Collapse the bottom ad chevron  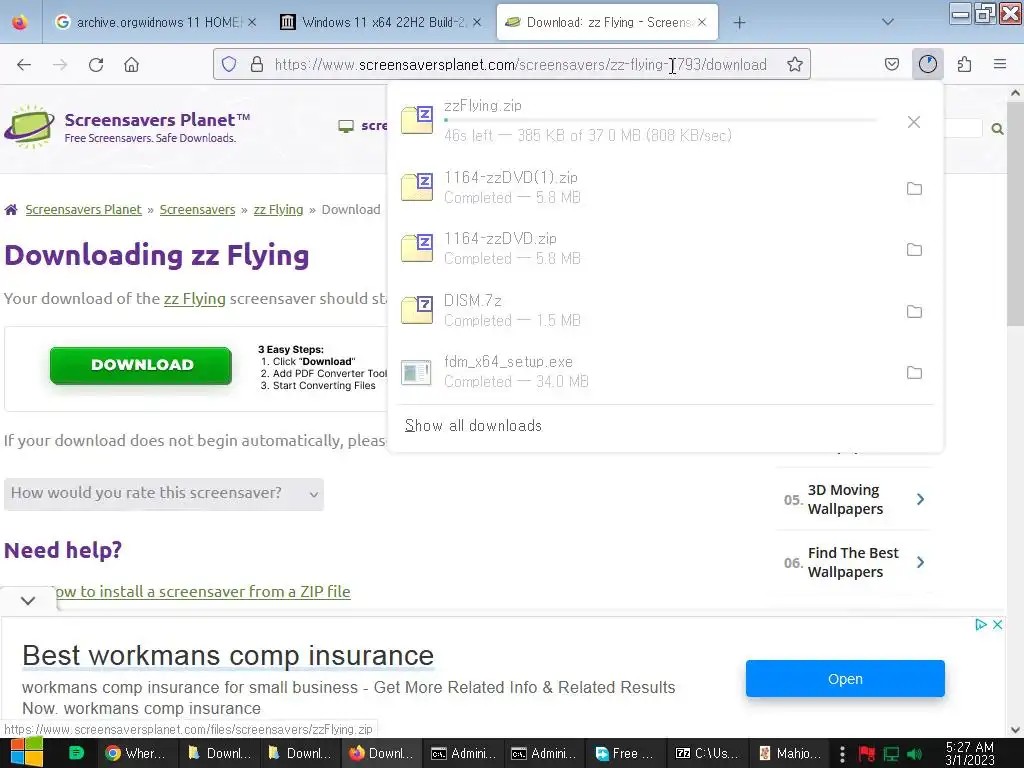point(28,600)
